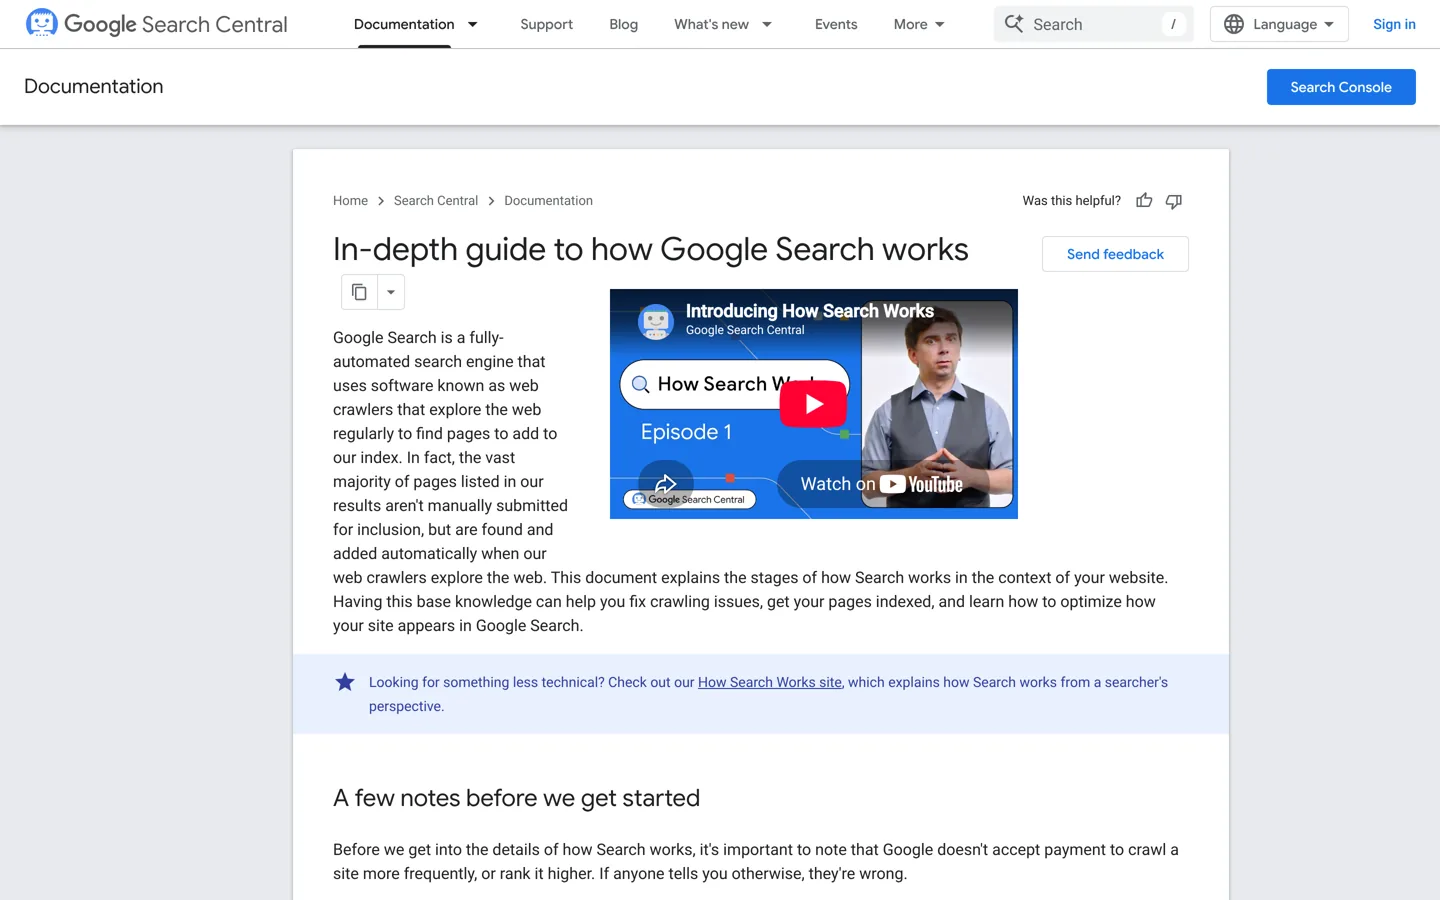Click the Documentation page header text
The height and width of the screenshot is (900, 1440).
click(94, 87)
